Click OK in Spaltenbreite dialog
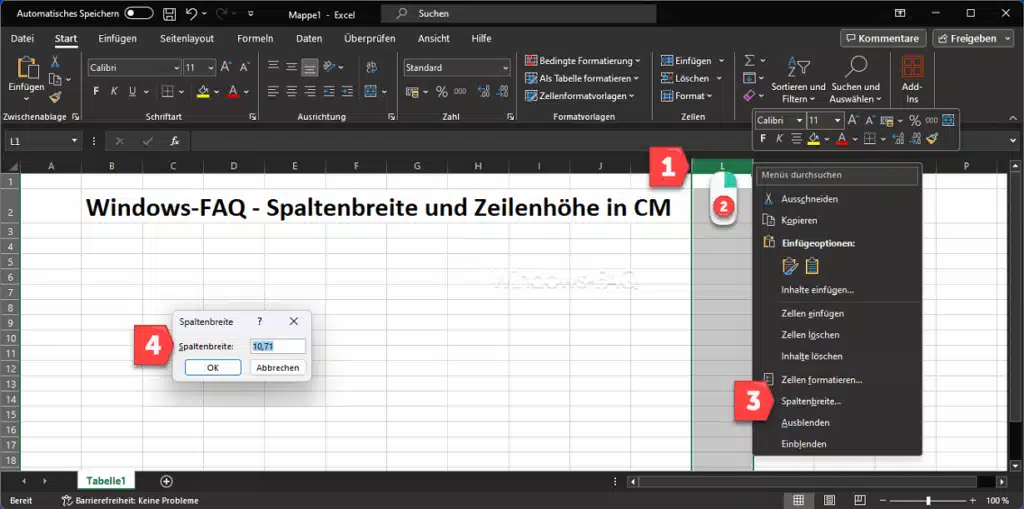 213,368
